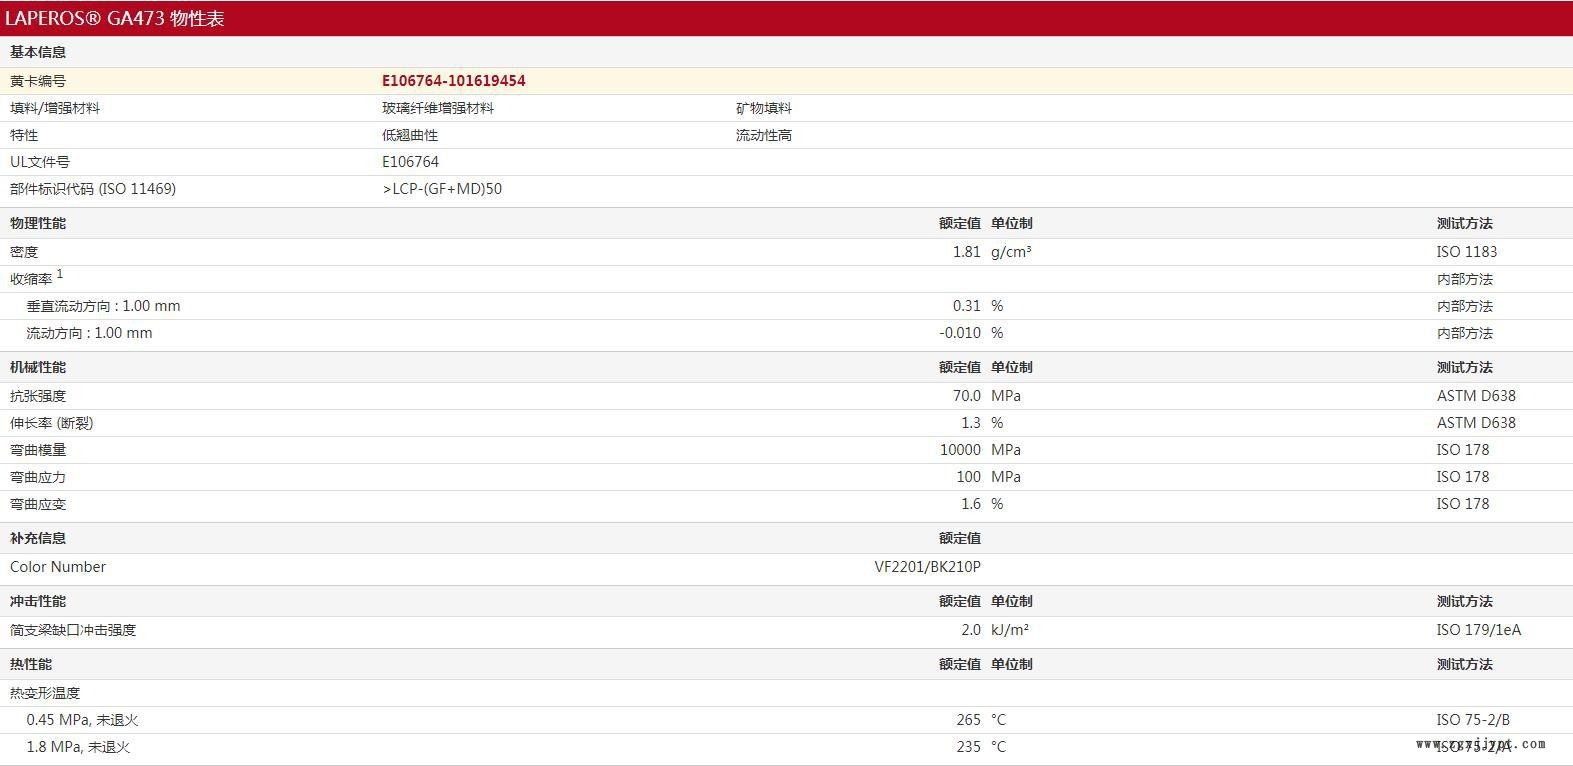The width and height of the screenshot is (1573, 766).
Task: Click the 机械性能 section header
Action: coord(38,367)
